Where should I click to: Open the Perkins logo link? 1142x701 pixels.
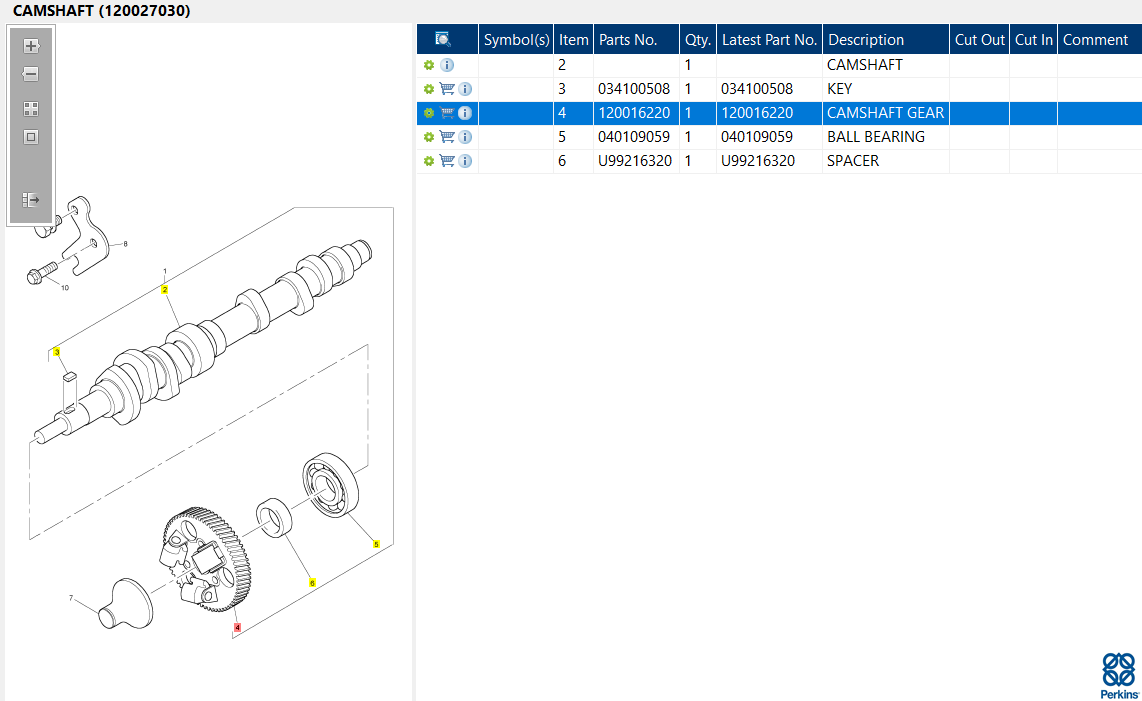pyautogui.click(x=1119, y=676)
